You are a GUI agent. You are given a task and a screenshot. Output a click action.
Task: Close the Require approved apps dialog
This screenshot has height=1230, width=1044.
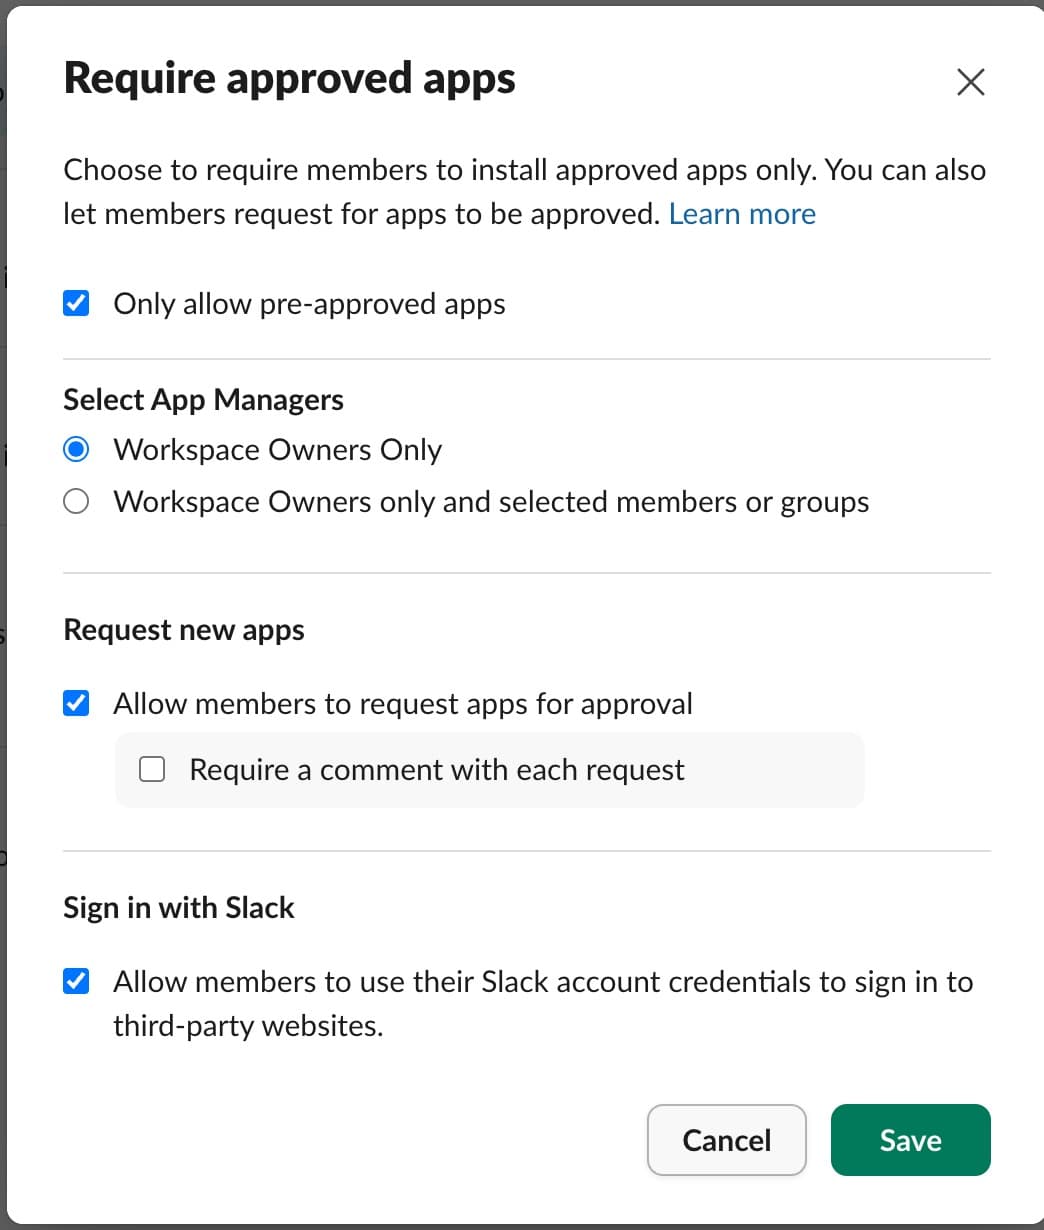pyautogui.click(x=969, y=82)
